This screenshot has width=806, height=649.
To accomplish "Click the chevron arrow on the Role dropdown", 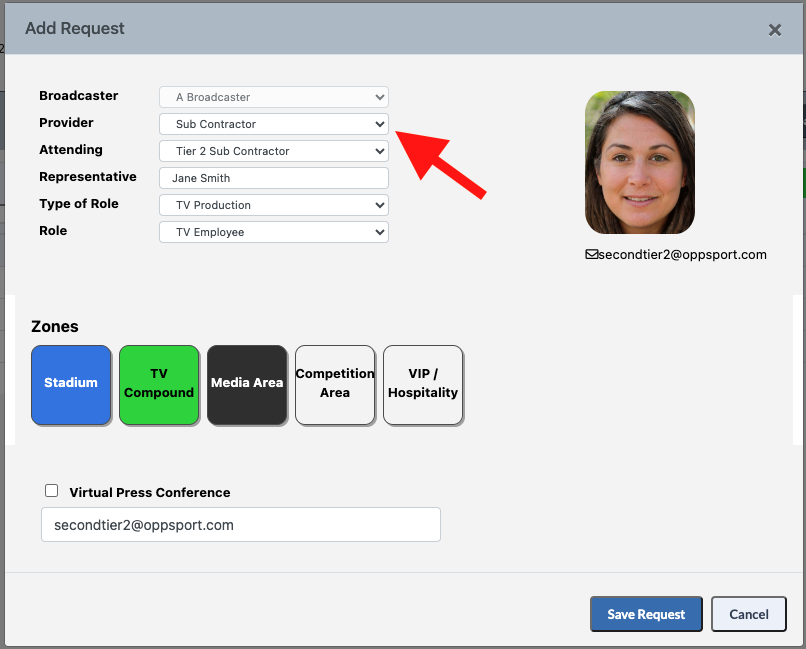I will (x=379, y=232).
